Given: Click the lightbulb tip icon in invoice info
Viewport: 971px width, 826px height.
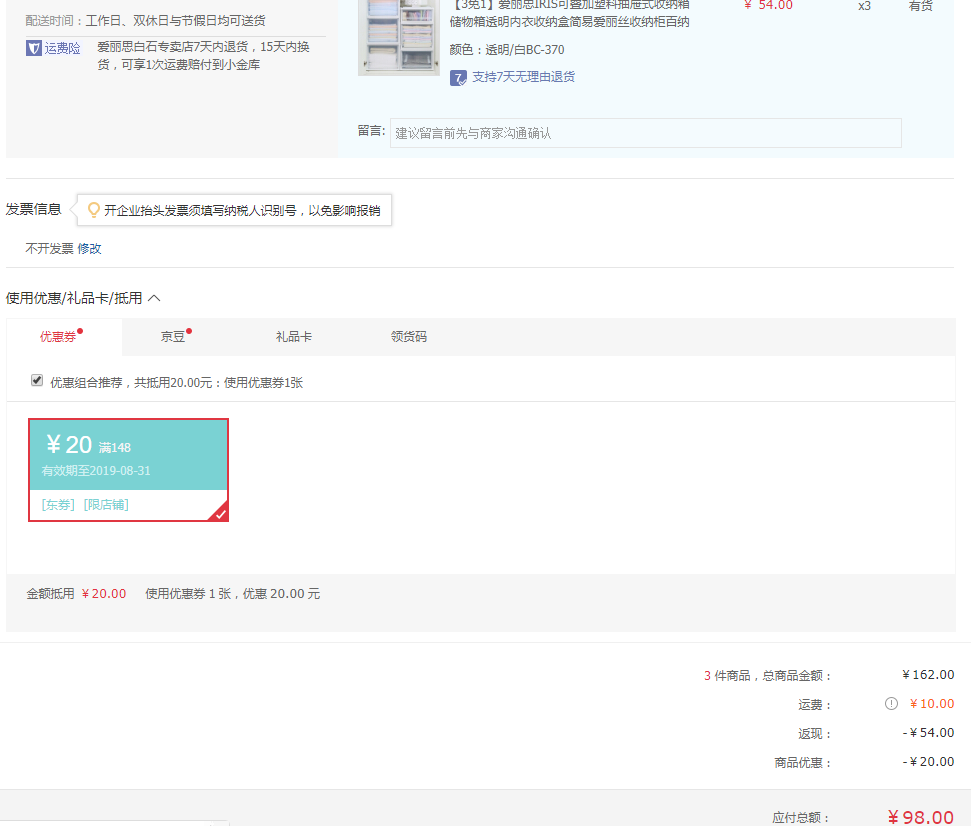Looking at the screenshot, I should point(94,210).
